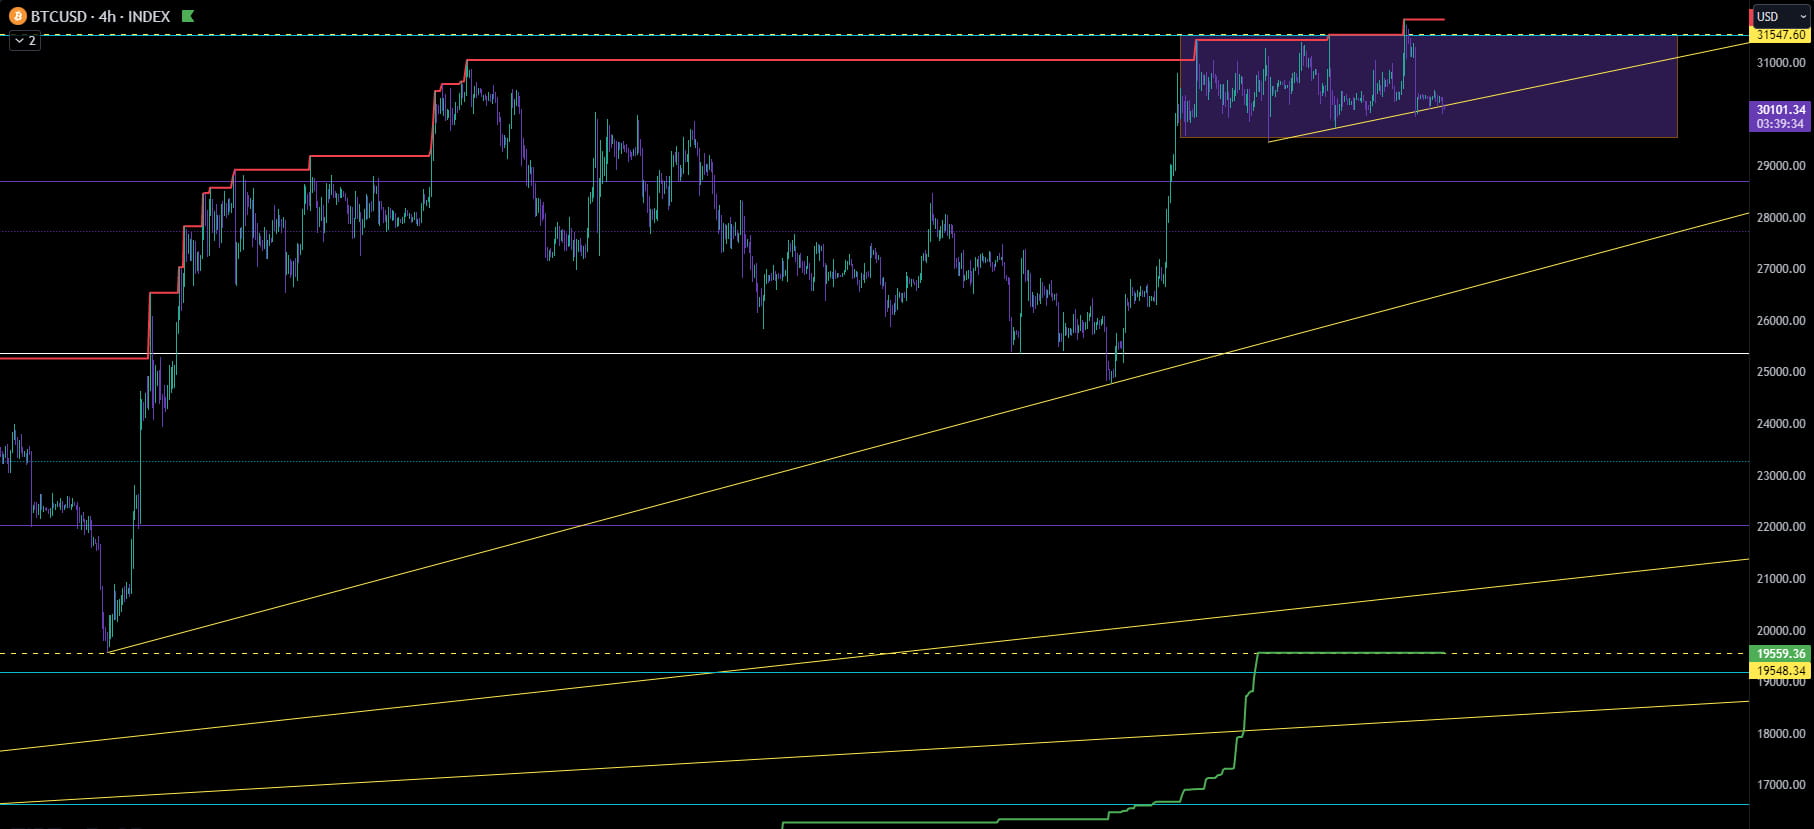1814x829 pixels.
Task: Click the 29000.00 price scale value
Action: [1781, 166]
